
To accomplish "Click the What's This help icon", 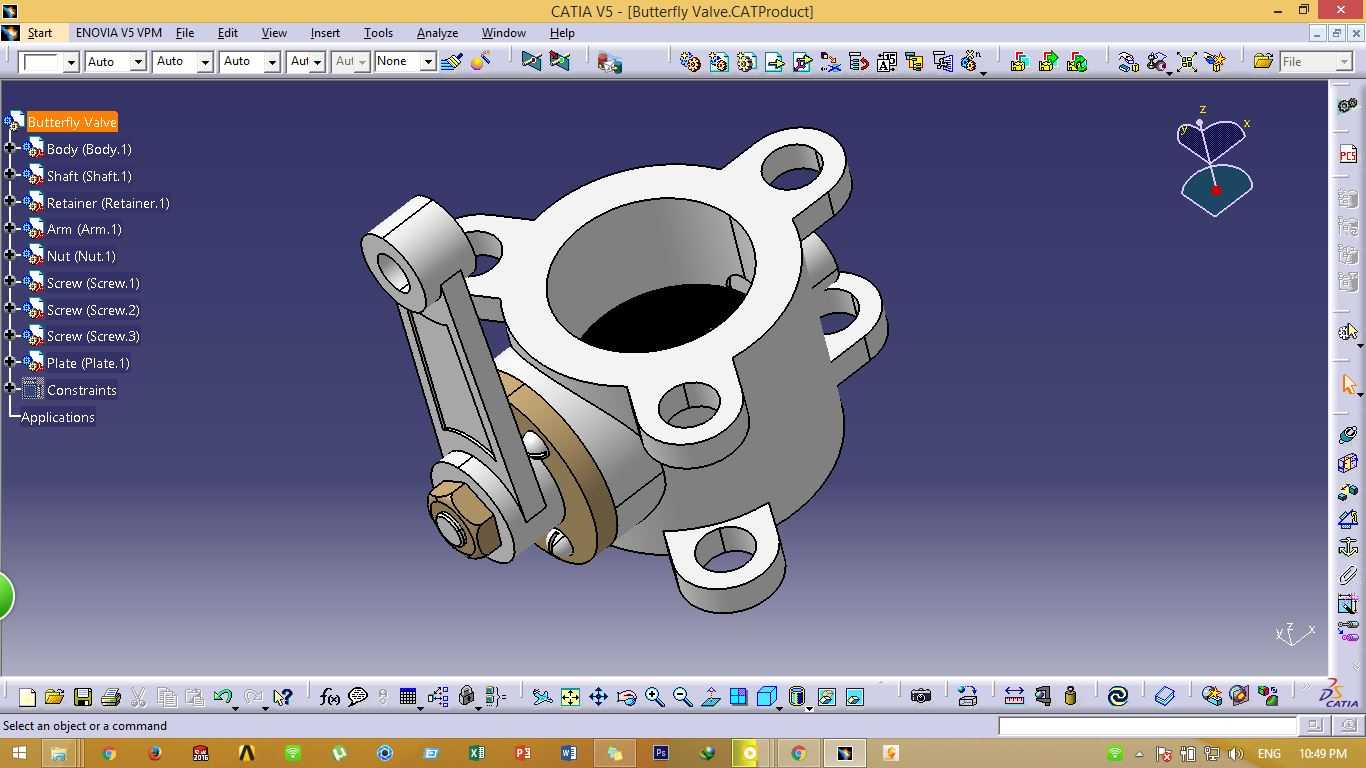I will tap(283, 697).
